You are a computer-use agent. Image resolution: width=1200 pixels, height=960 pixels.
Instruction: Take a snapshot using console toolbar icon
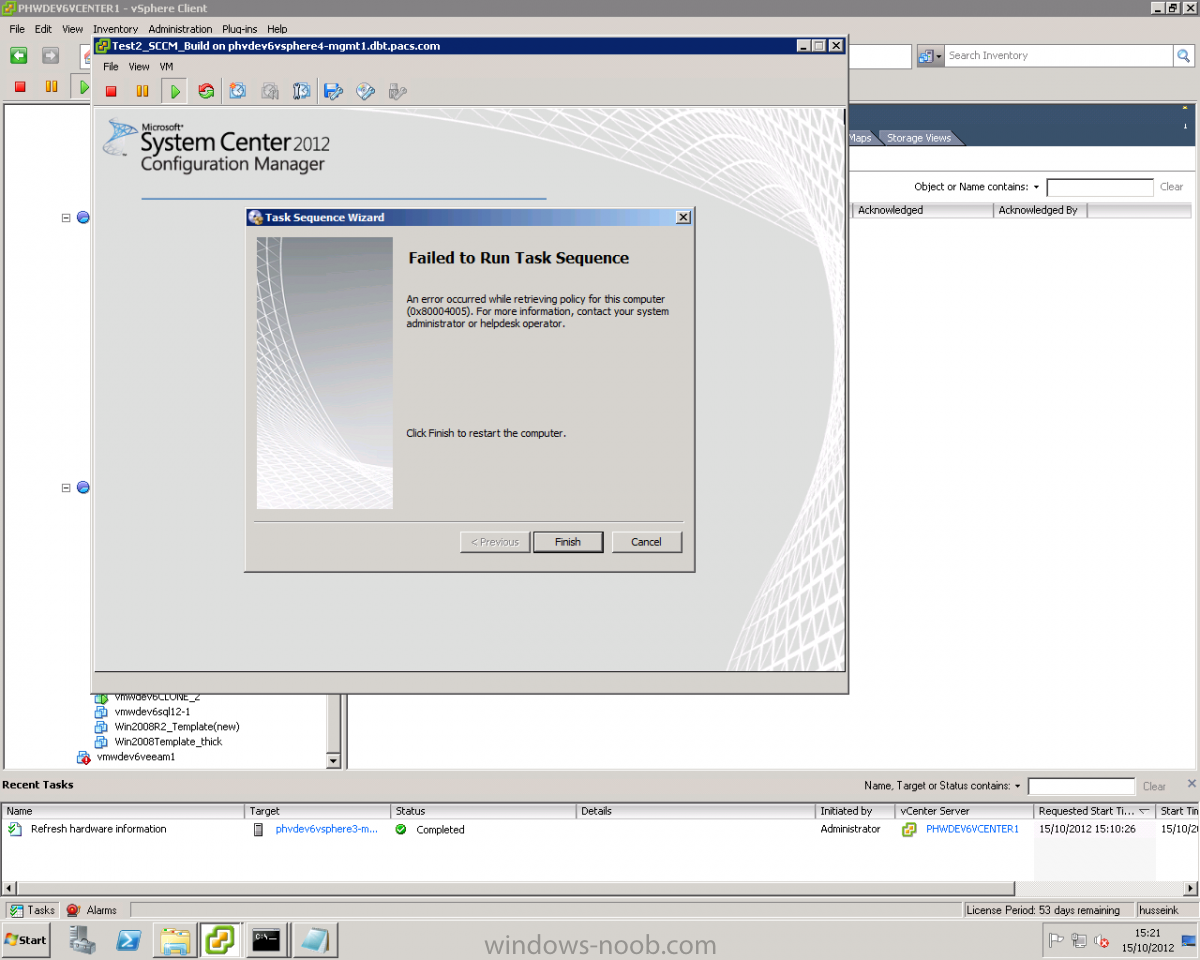[238, 91]
